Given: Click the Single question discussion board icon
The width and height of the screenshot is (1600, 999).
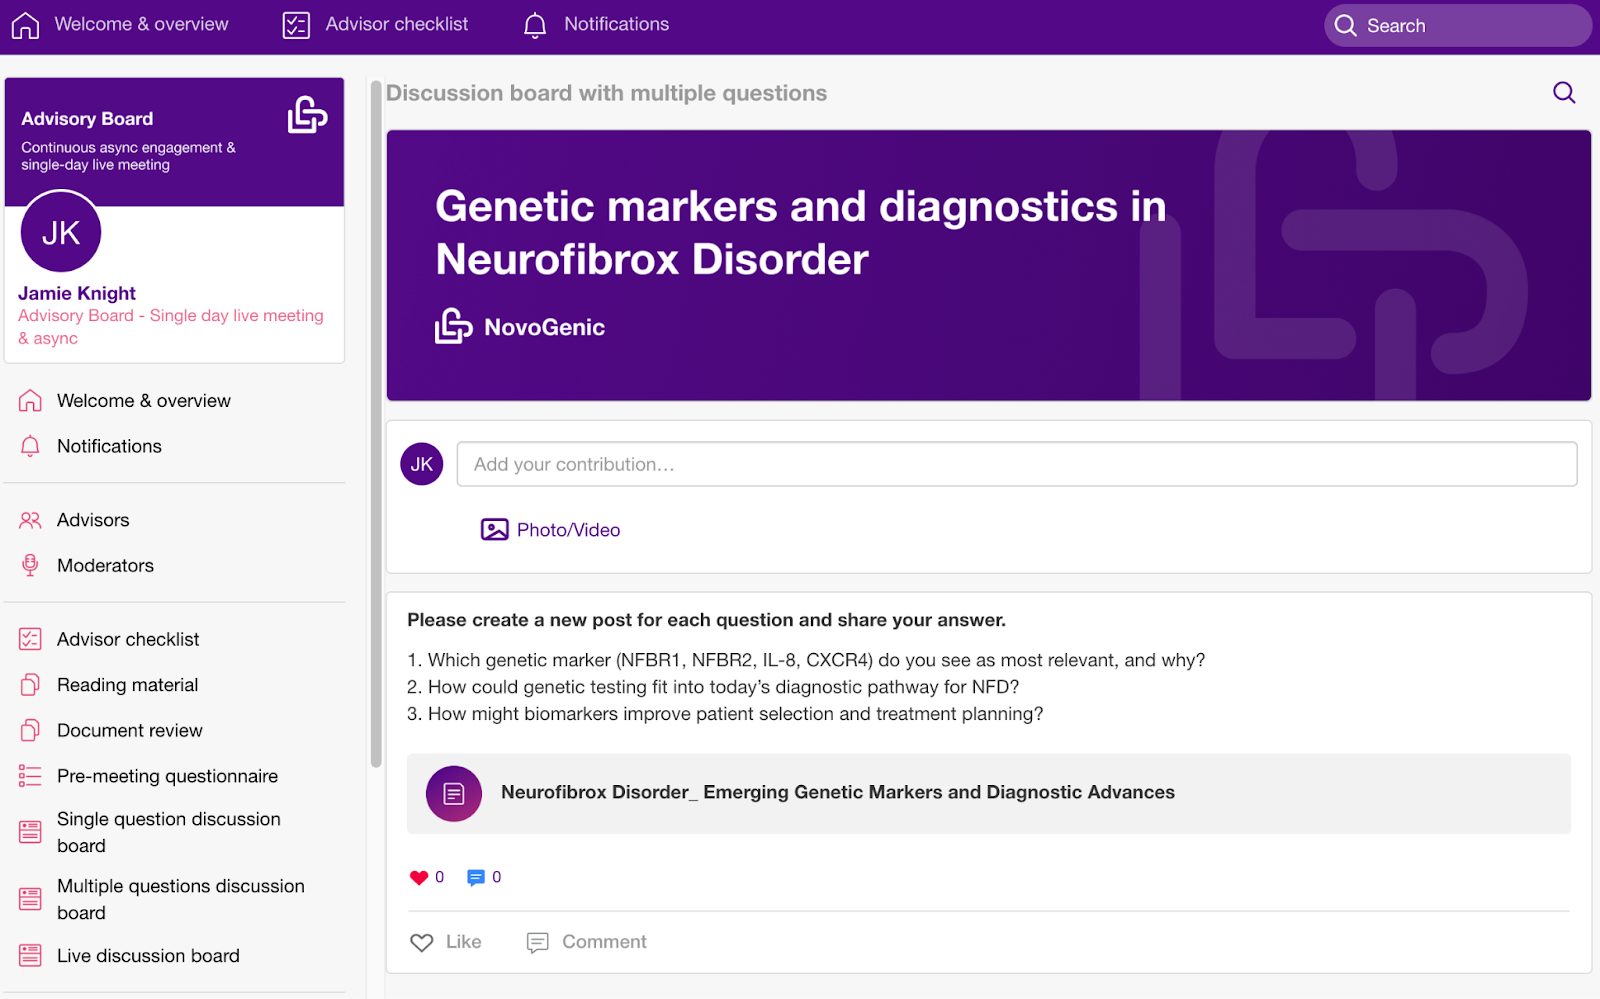Looking at the screenshot, I should tap(30, 832).
